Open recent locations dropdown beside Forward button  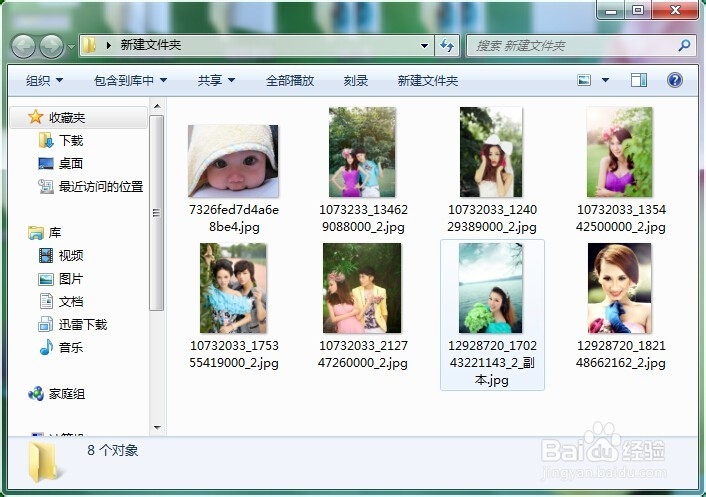point(71,46)
